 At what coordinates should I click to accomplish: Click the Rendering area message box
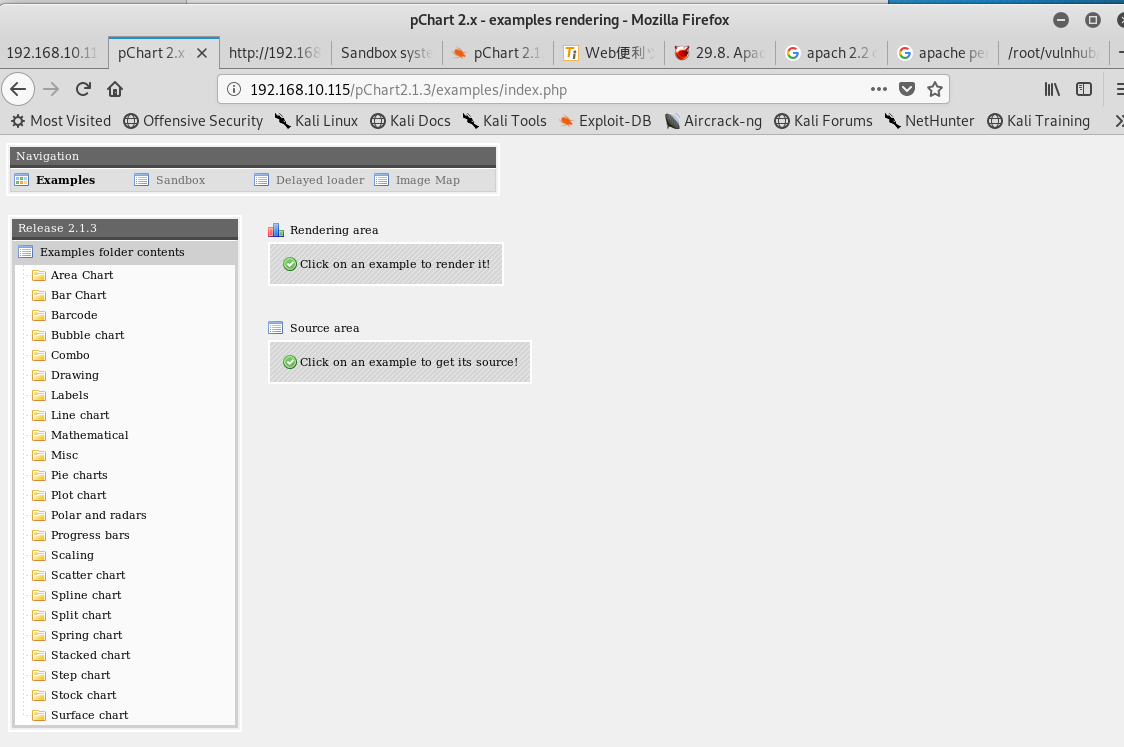pyautogui.click(x=386, y=264)
